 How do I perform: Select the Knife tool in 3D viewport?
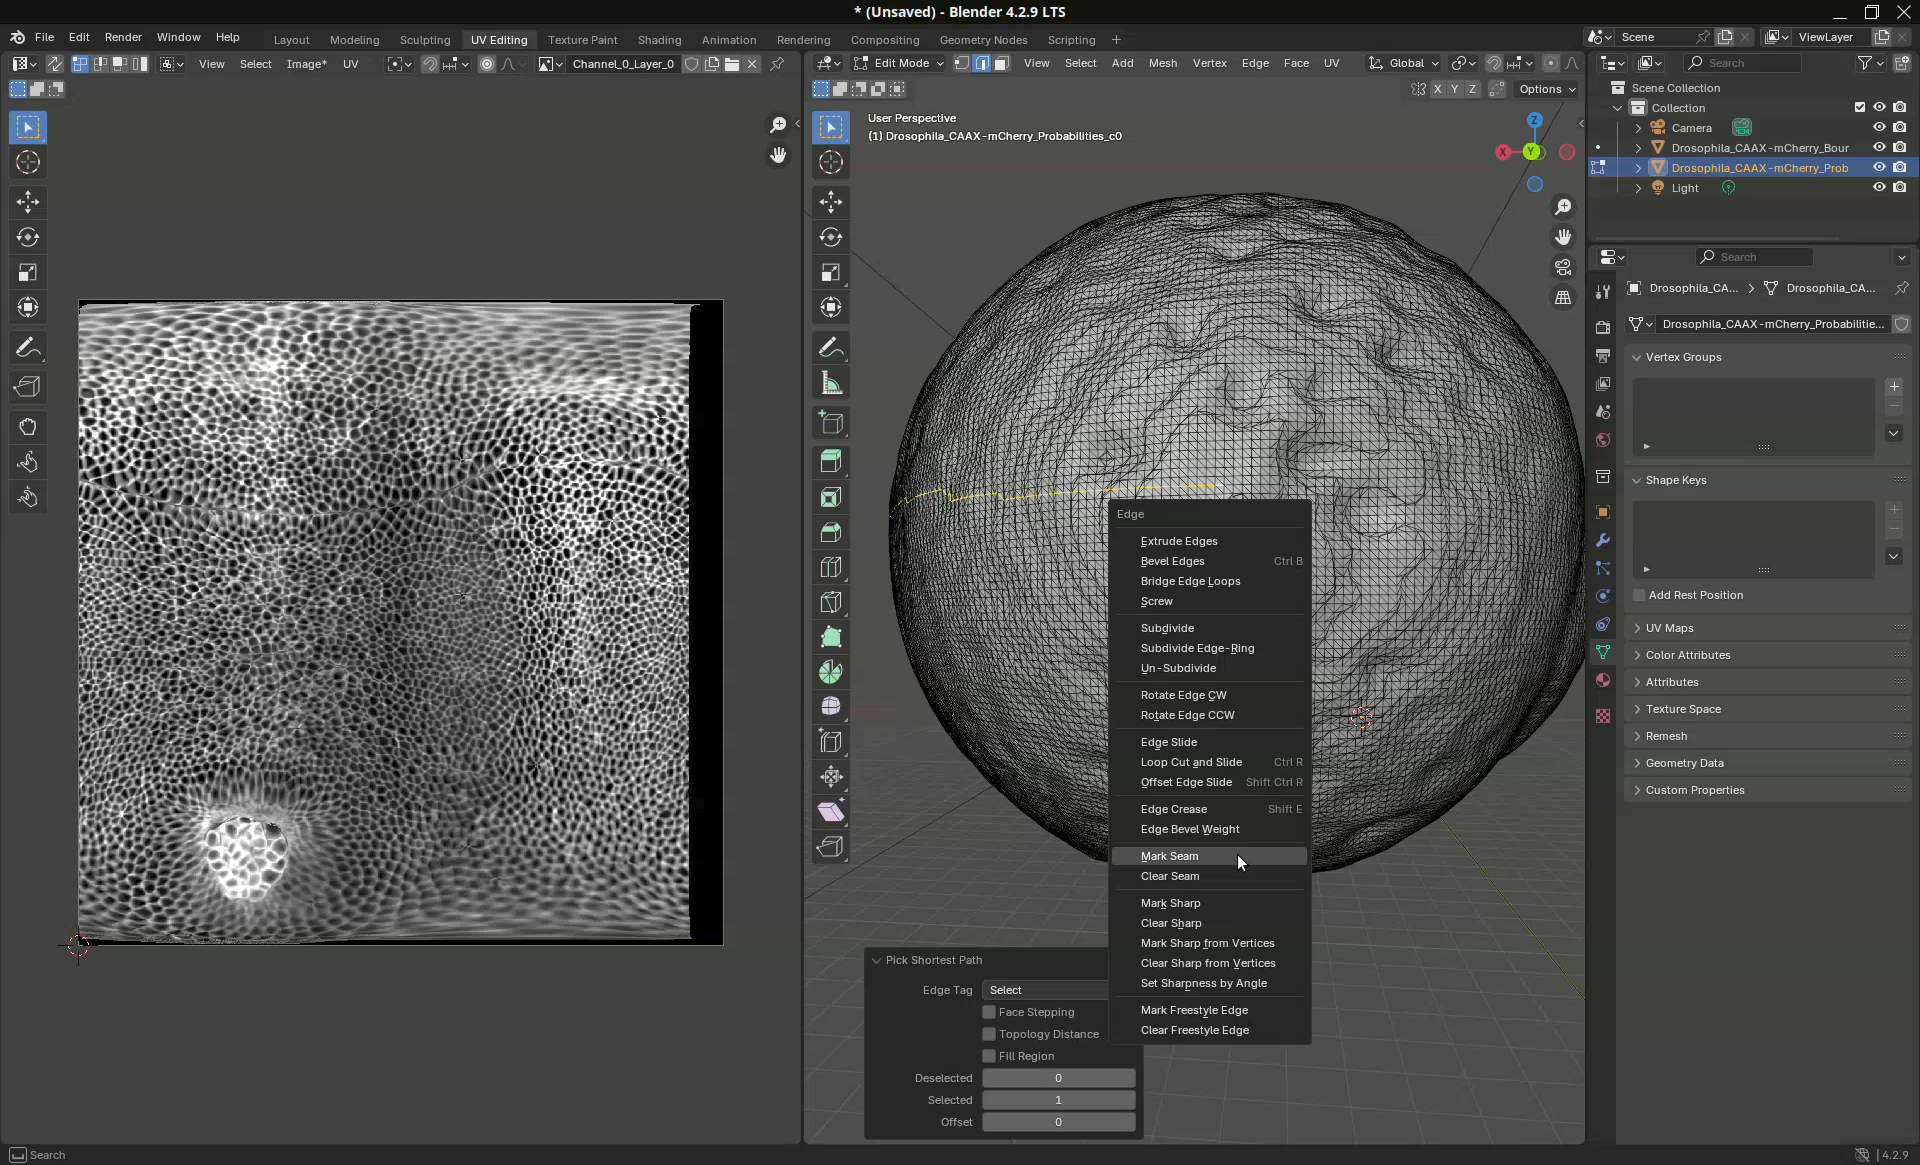830,601
